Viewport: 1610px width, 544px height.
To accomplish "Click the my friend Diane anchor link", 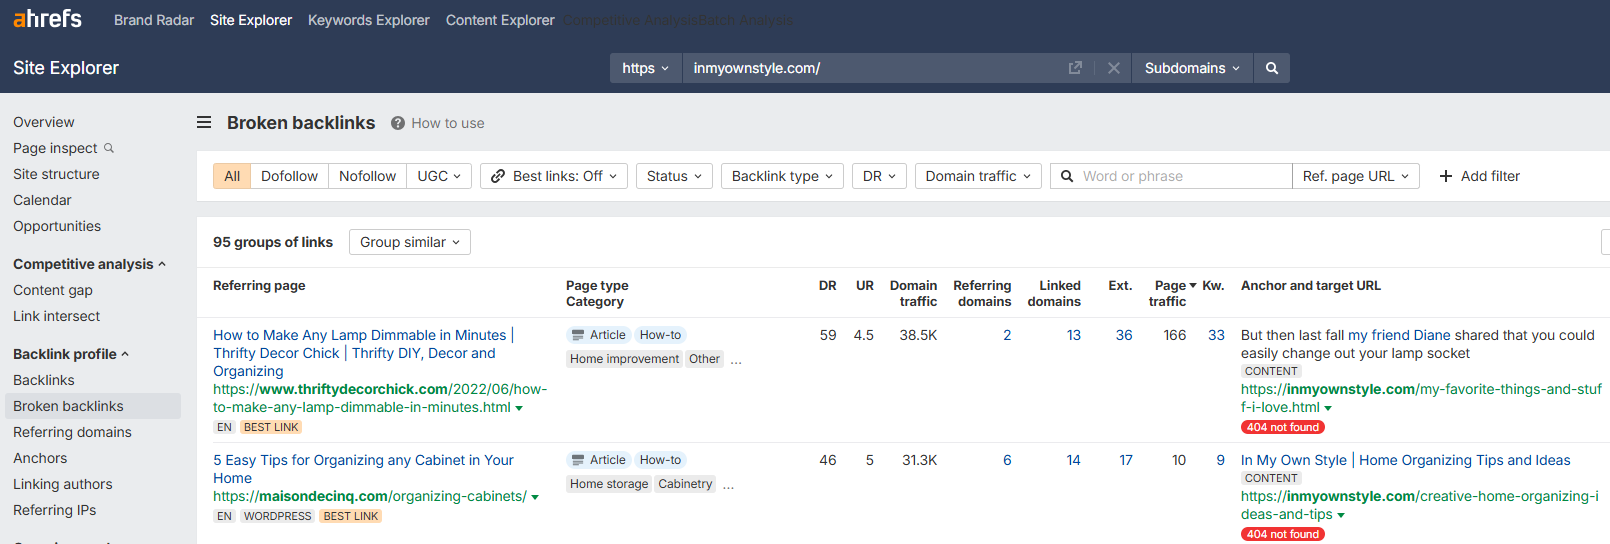I will pyautogui.click(x=1399, y=335).
